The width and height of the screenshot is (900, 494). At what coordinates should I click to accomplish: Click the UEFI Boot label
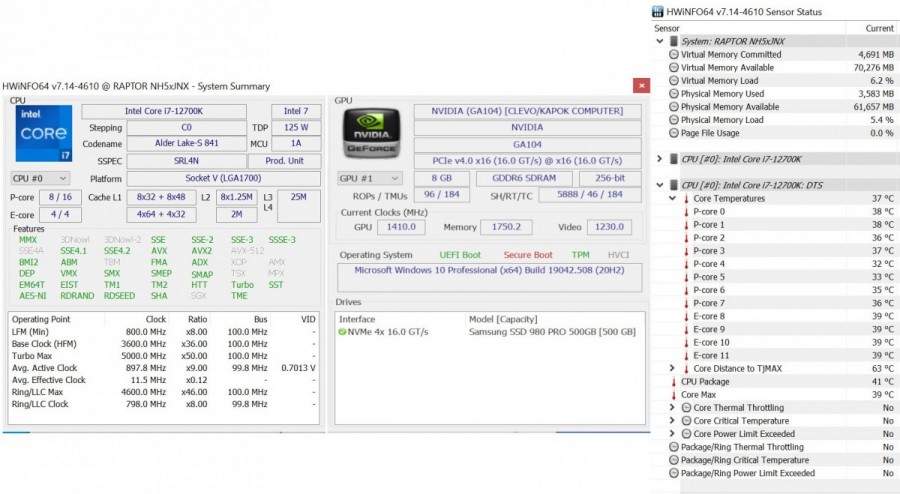(460, 255)
